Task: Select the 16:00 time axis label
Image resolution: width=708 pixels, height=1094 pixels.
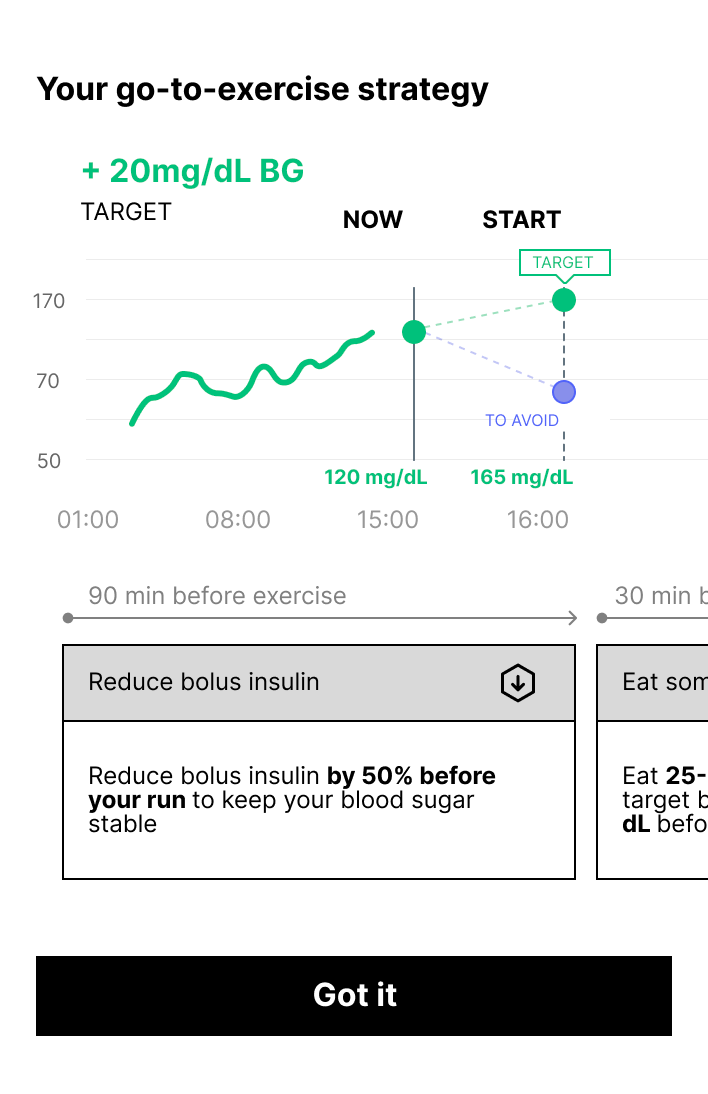Action: pyautogui.click(x=537, y=520)
